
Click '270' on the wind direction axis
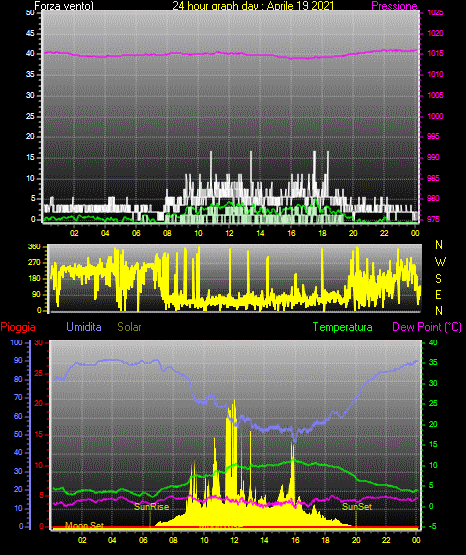34,263
